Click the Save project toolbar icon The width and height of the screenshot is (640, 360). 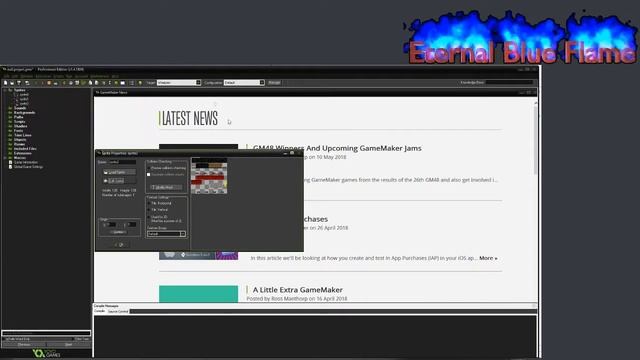pyautogui.click(x=19, y=83)
